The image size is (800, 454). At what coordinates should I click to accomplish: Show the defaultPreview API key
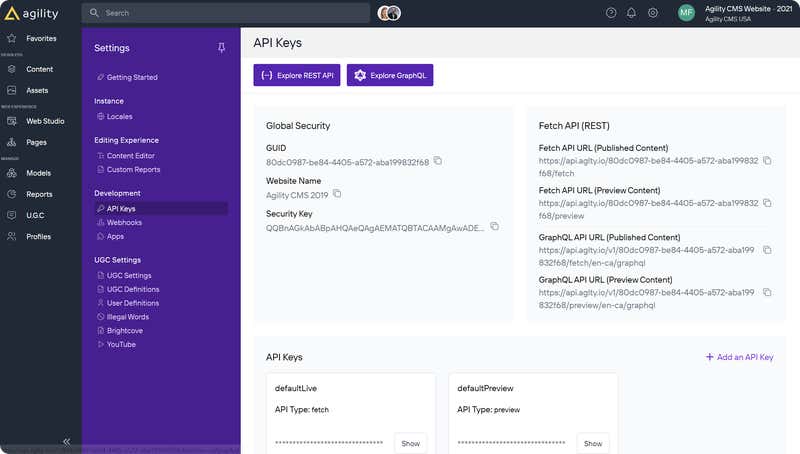593,443
